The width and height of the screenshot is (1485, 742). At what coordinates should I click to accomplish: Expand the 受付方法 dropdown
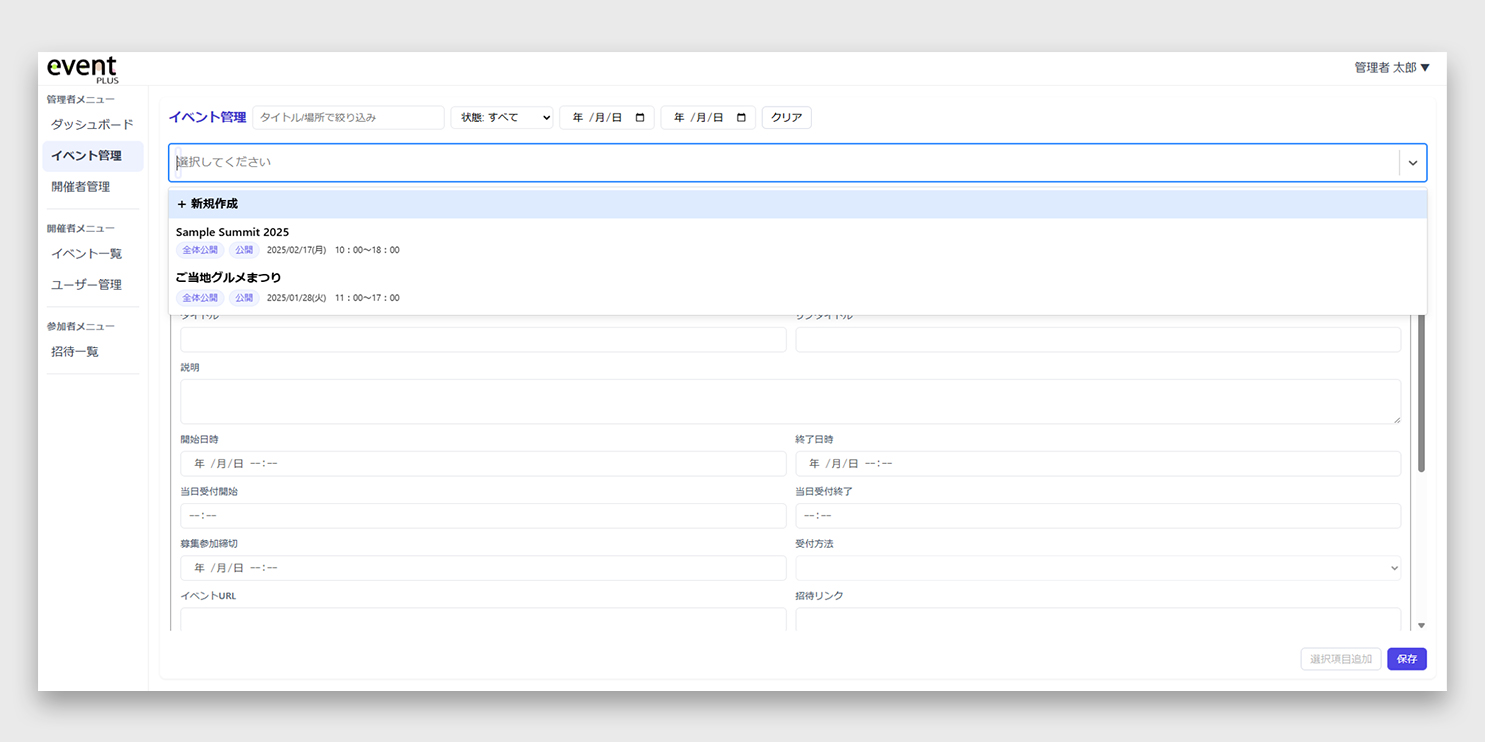pos(1097,568)
